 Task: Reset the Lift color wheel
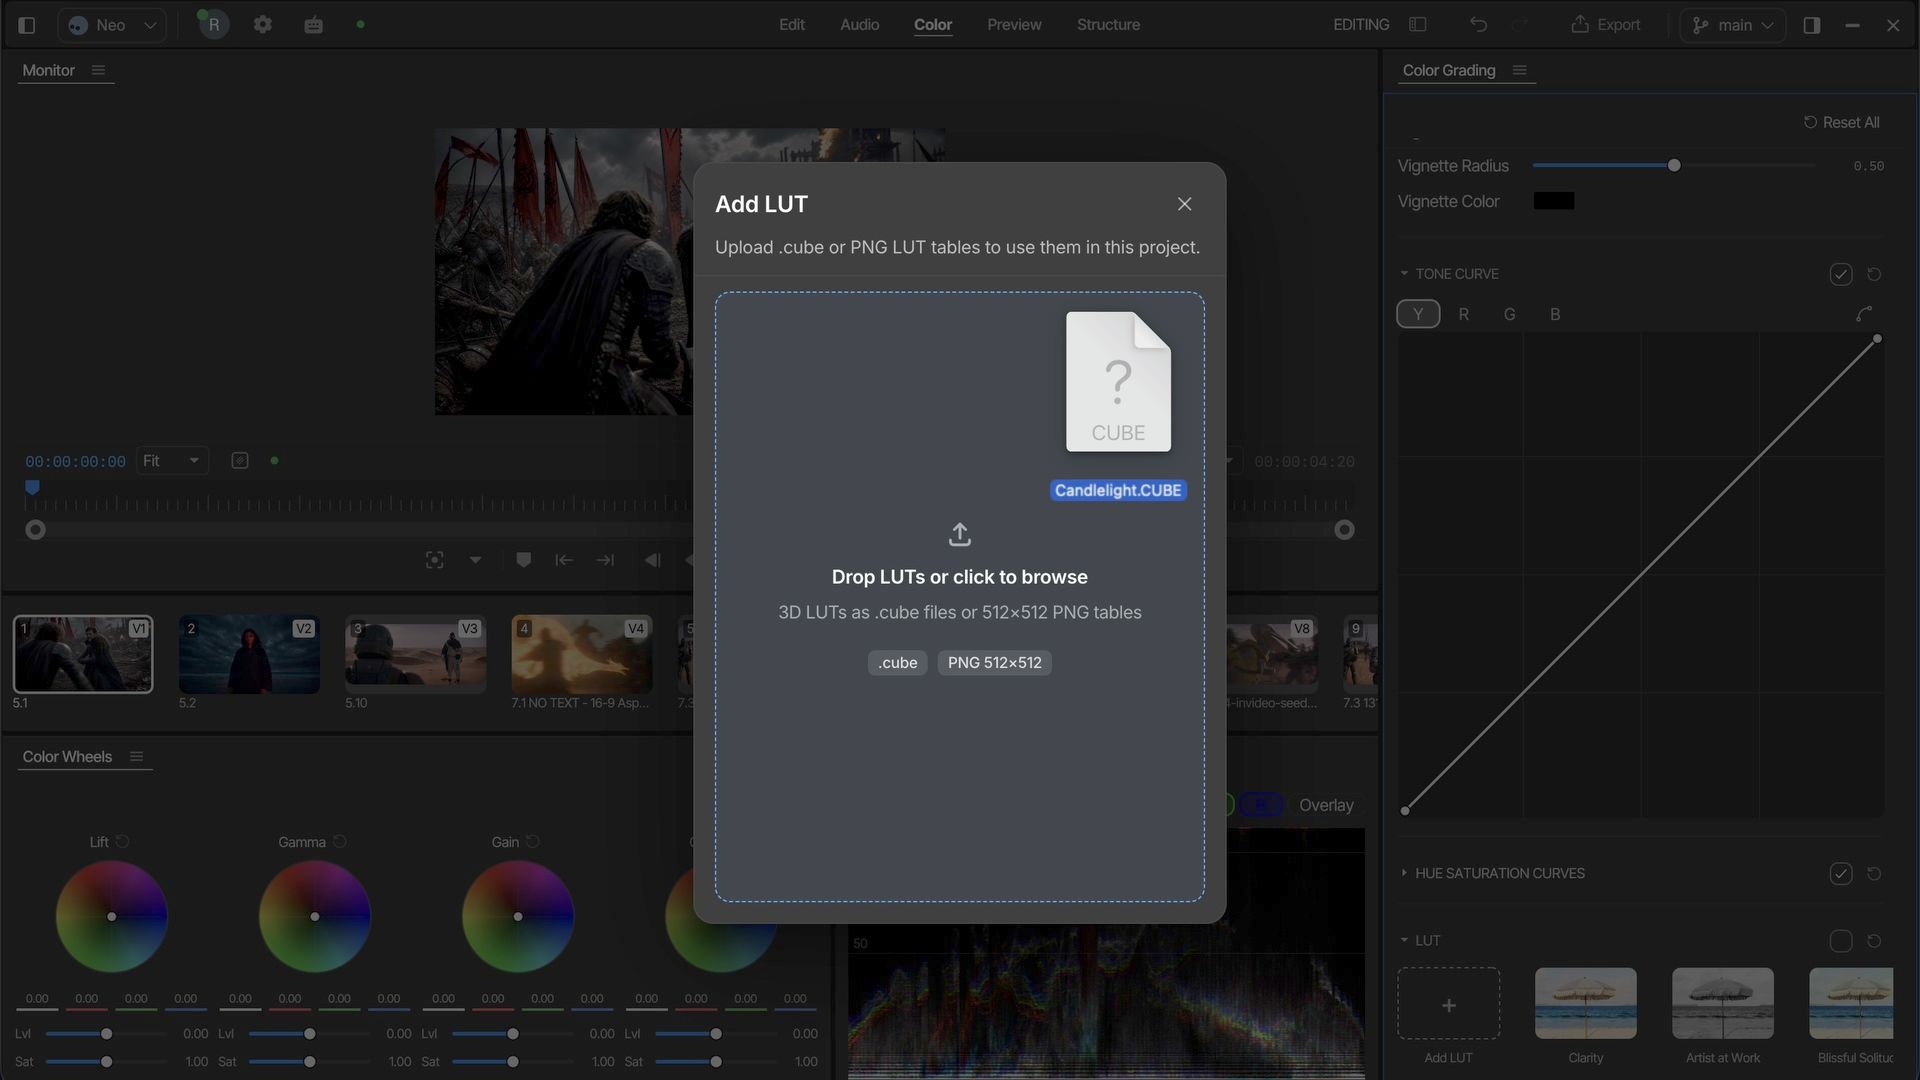123,842
